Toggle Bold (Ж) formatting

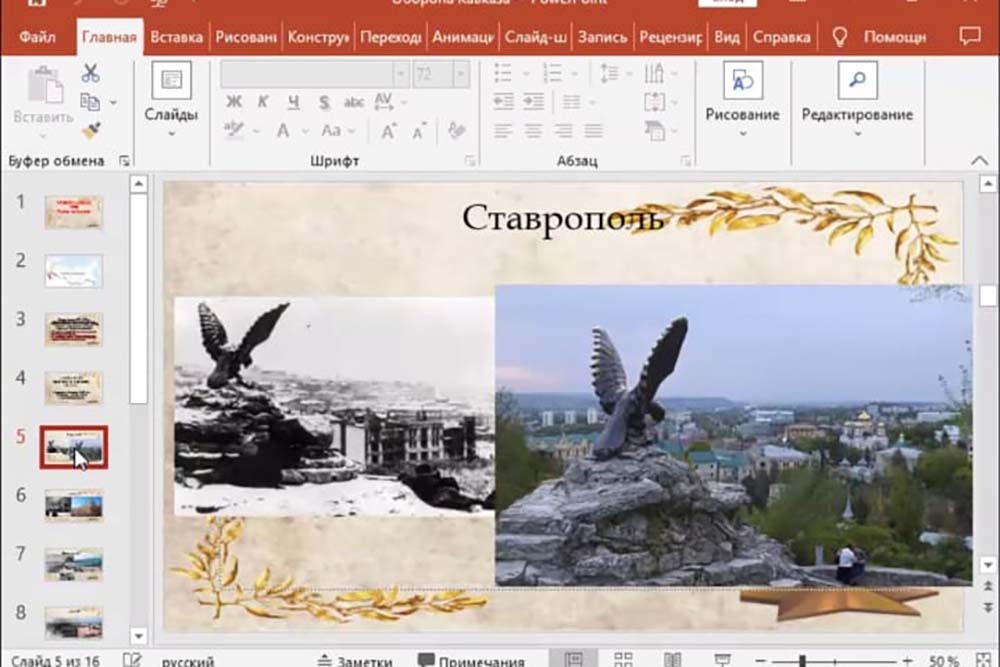click(x=234, y=101)
